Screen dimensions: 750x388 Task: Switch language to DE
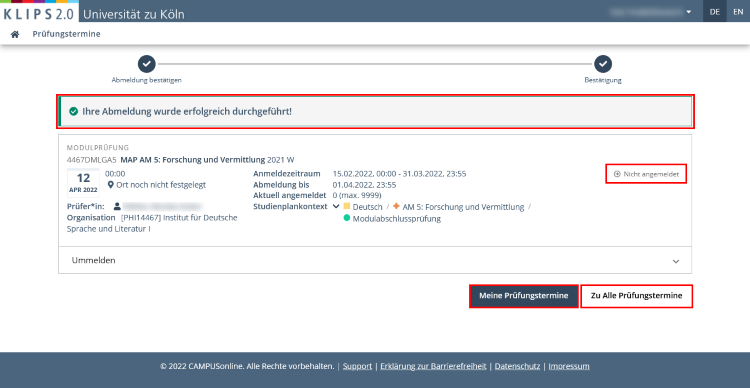click(715, 12)
